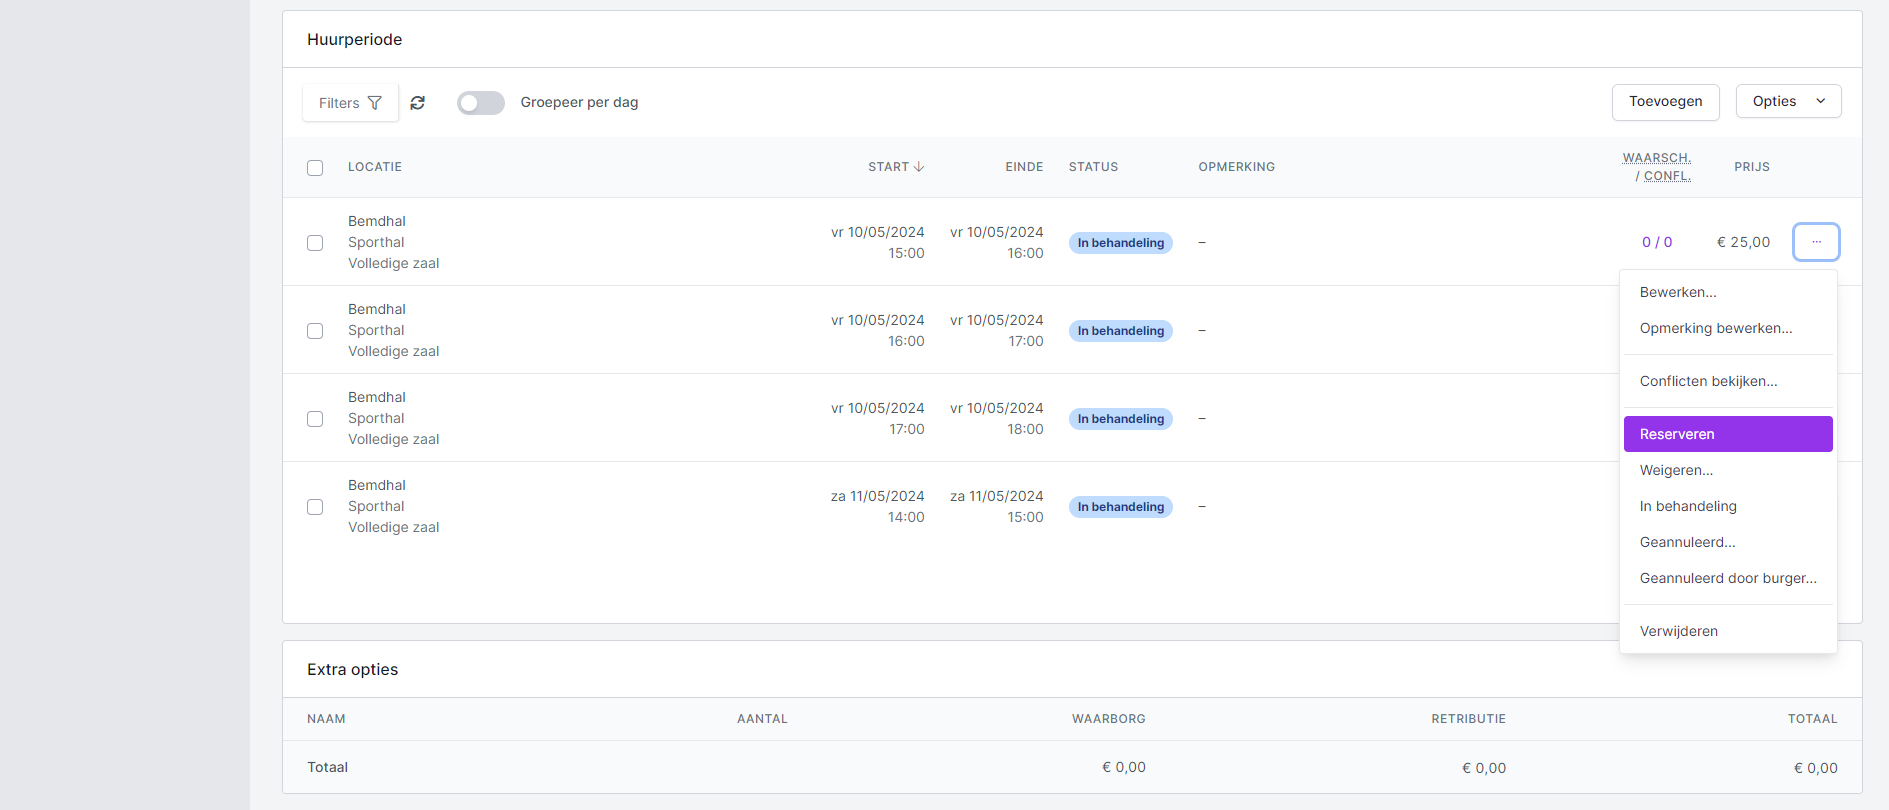Viewport: 1889px width, 810px height.
Task: Select Geannuleerd door burger... option
Action: pyautogui.click(x=1728, y=578)
